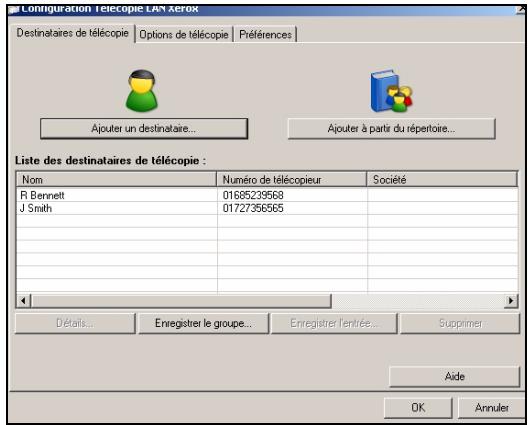Sort the list by Nom column header
The height and width of the screenshot is (425, 529).
pos(116,179)
